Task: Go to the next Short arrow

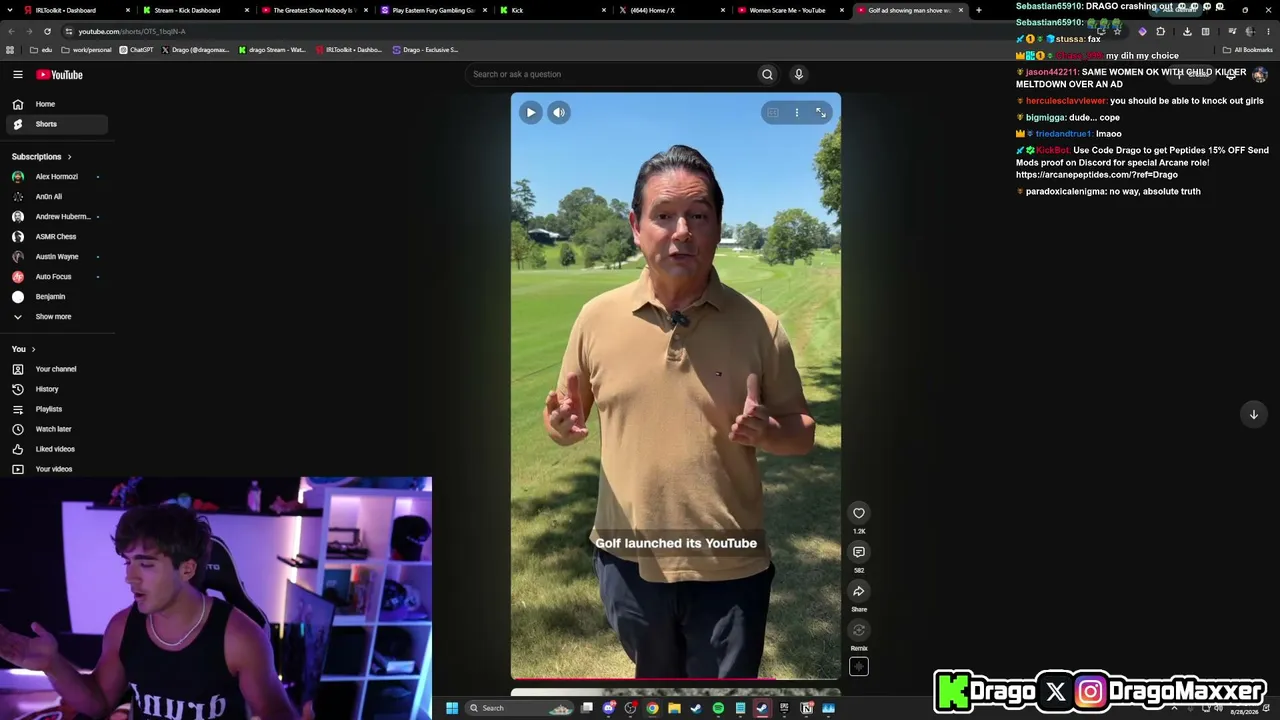Action: [x=1253, y=414]
